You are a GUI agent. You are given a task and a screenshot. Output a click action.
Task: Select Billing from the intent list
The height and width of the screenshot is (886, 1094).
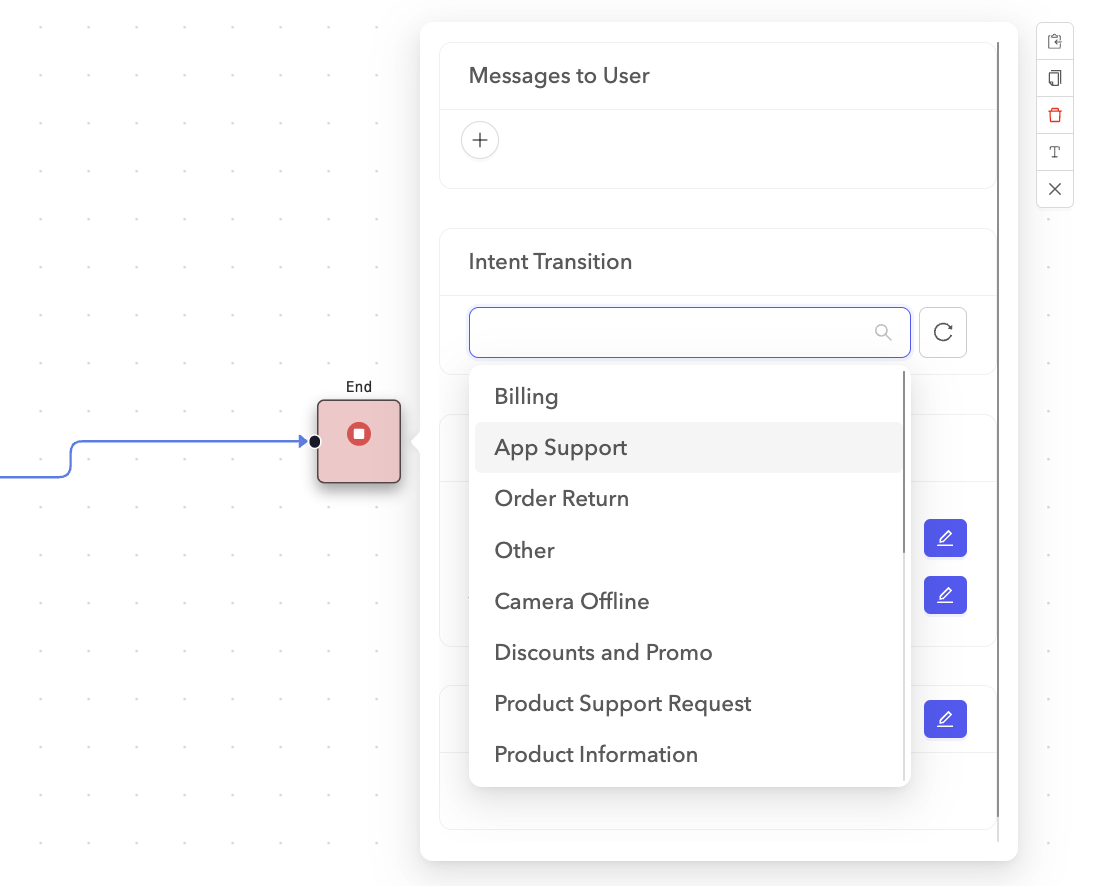pos(526,396)
